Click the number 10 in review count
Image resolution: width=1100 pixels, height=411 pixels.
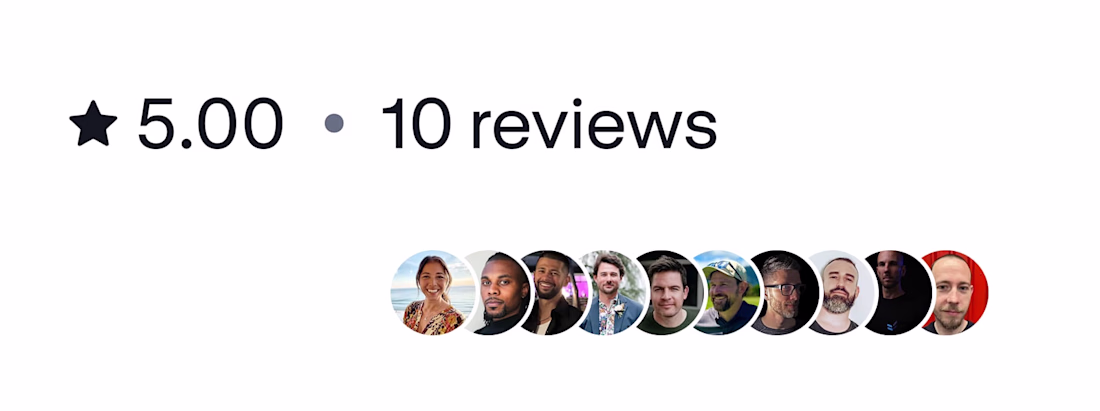[x=415, y=123]
